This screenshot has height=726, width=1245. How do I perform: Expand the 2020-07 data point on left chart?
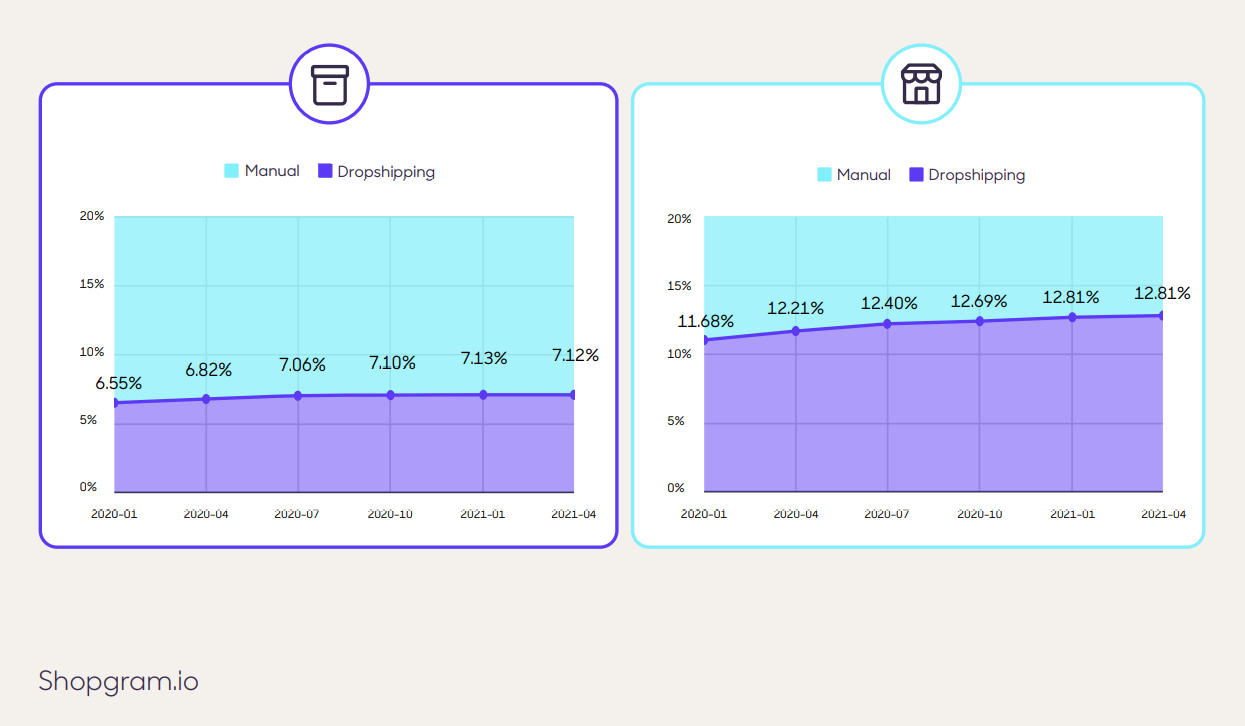click(299, 395)
